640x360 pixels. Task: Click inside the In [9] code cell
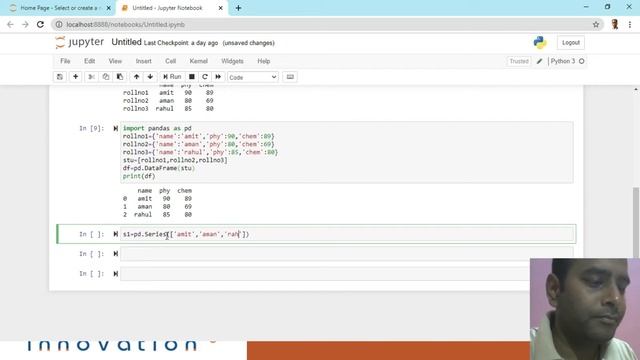347,152
